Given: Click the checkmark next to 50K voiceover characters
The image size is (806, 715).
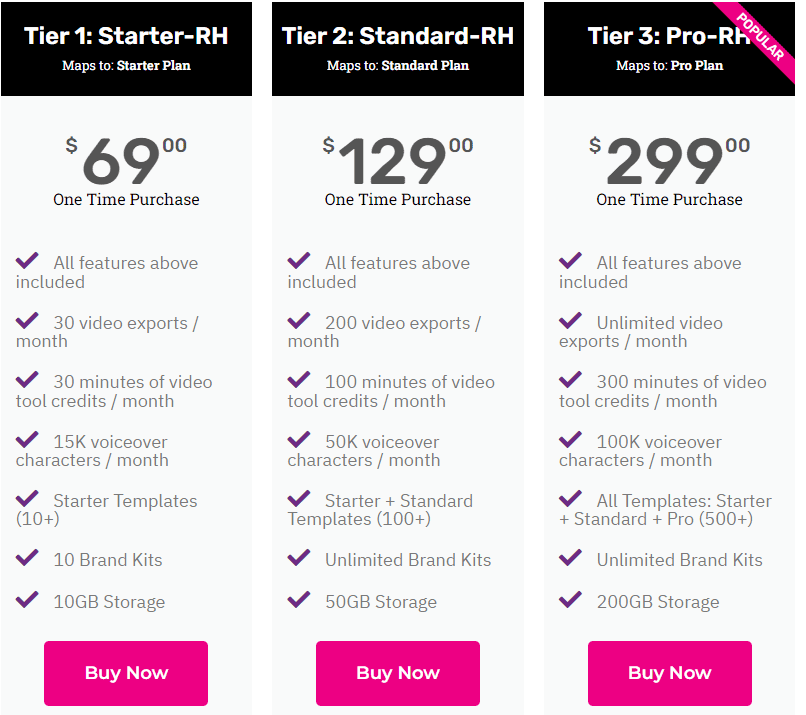Looking at the screenshot, I should [x=298, y=439].
